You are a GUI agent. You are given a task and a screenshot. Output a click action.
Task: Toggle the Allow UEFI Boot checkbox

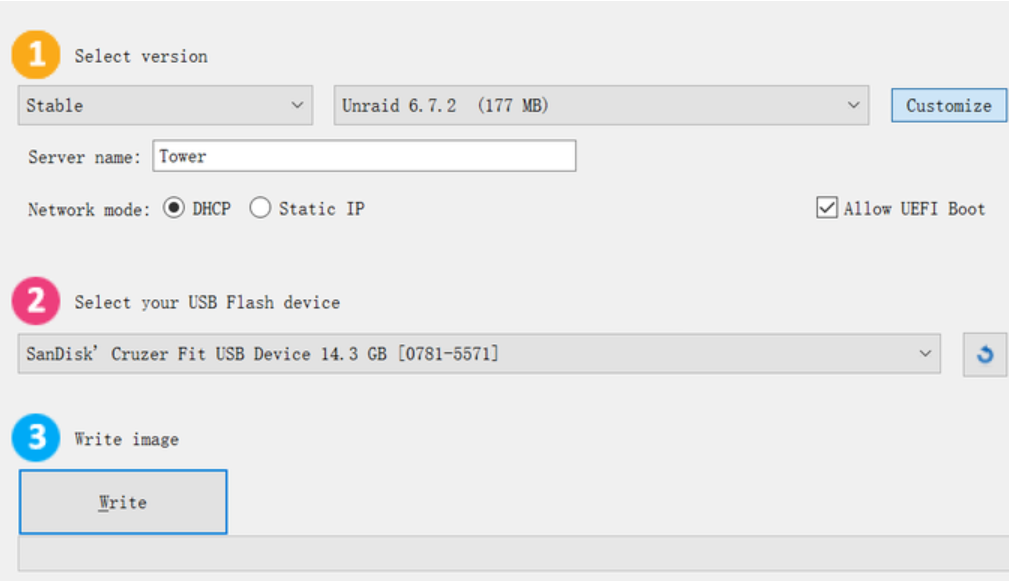point(827,209)
